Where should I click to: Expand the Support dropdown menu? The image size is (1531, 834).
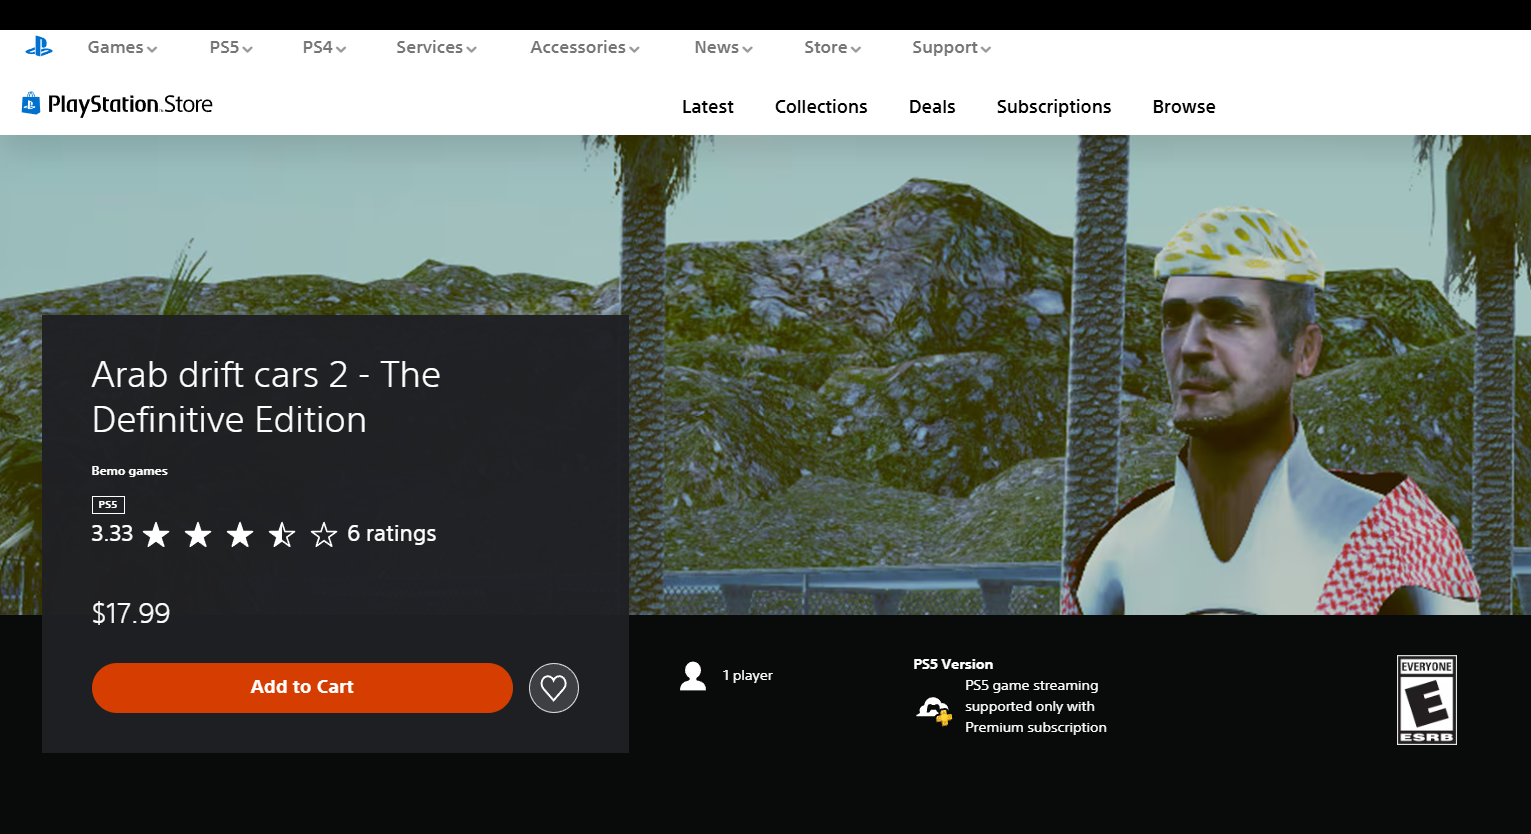click(x=951, y=47)
